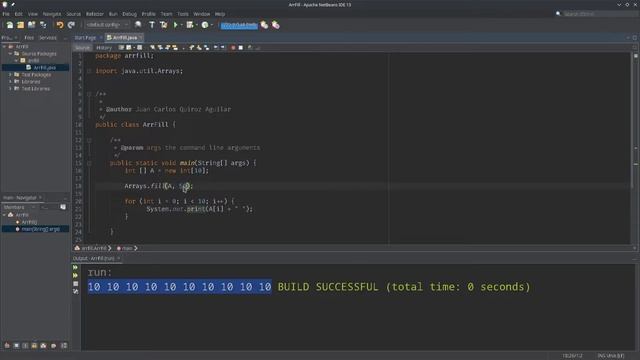This screenshot has width=640, height=360.
Task: Toggle the first Navigator filter icon at the bottom
Action: [7, 346]
